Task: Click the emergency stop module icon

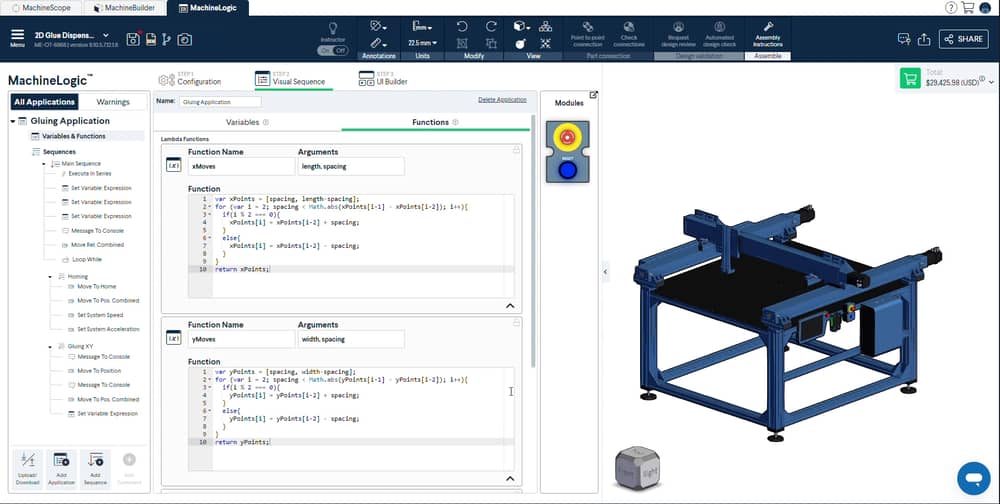Action: tap(568, 137)
